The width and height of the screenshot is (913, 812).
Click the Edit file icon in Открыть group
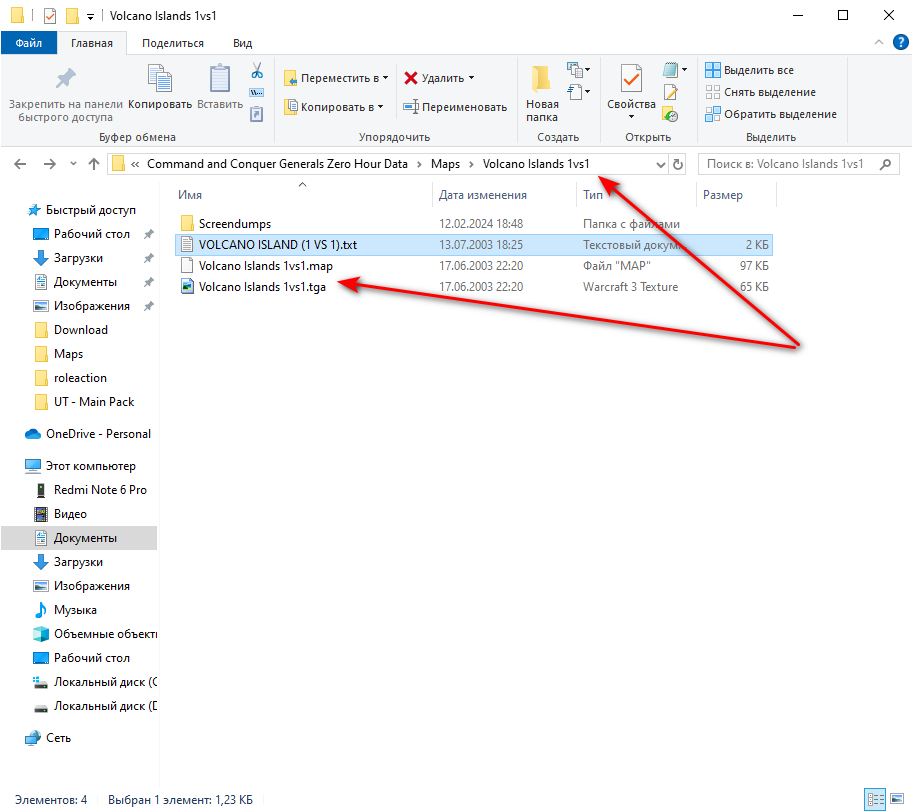tap(670, 93)
